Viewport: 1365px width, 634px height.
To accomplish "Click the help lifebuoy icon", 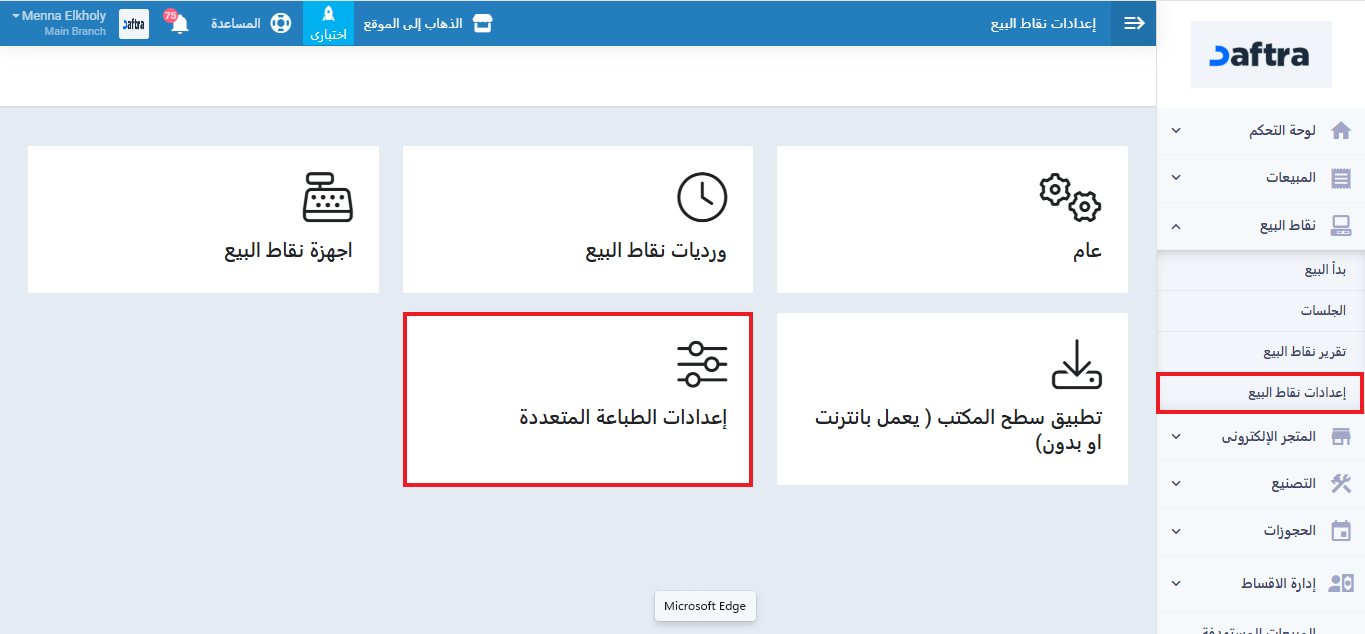I will 281,23.
